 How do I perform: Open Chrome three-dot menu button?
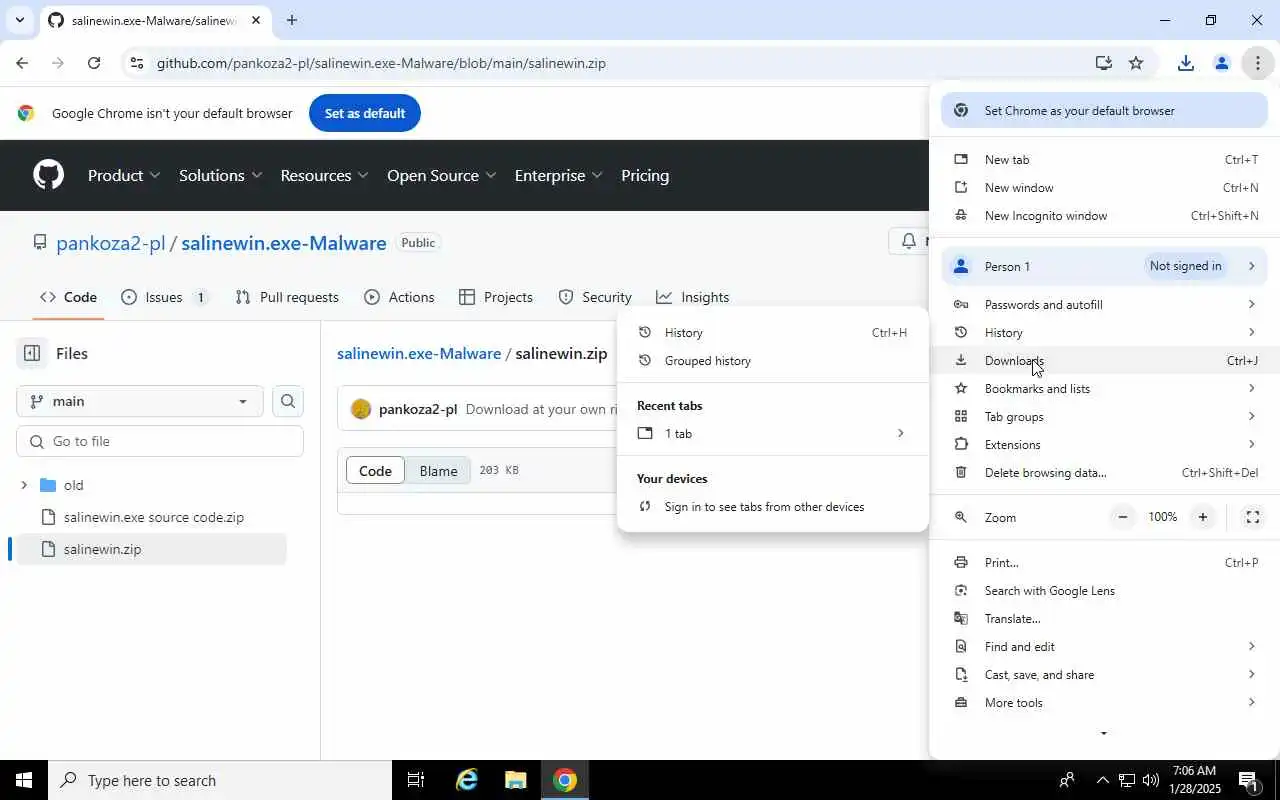[1257, 63]
